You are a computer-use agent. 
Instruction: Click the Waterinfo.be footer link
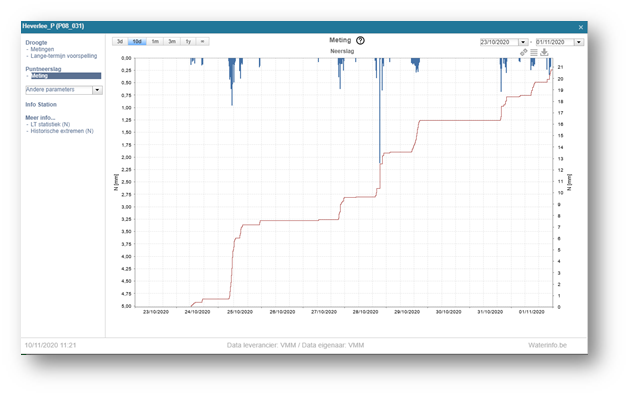[547, 345]
